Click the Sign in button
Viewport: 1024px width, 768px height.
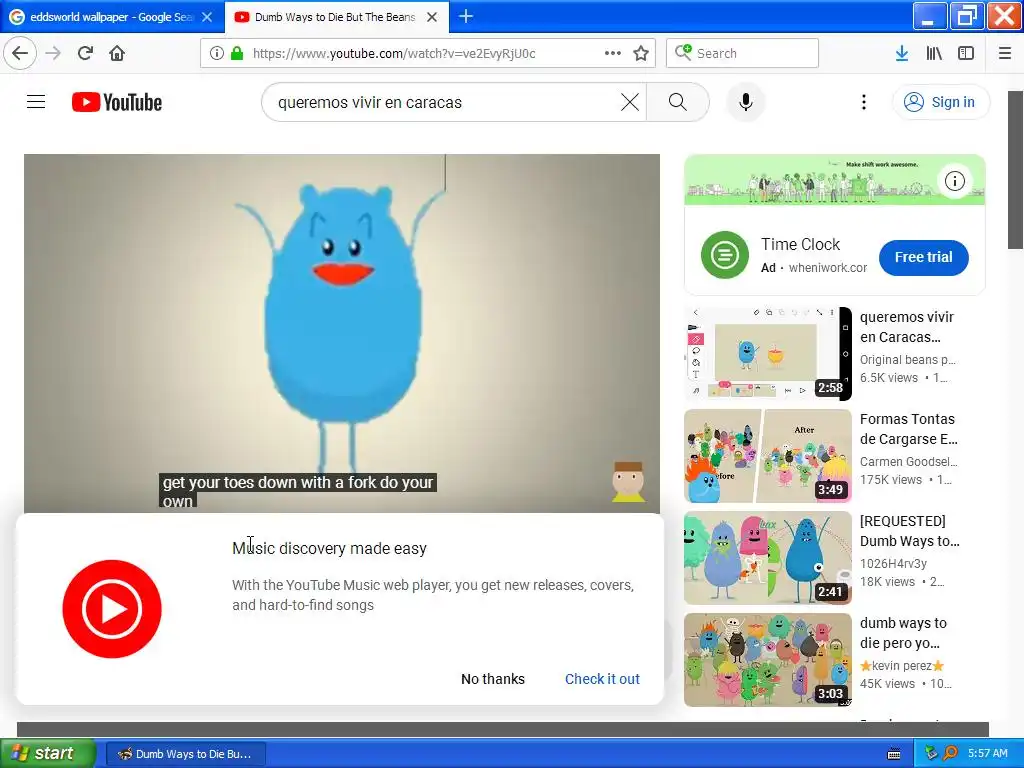coord(941,102)
